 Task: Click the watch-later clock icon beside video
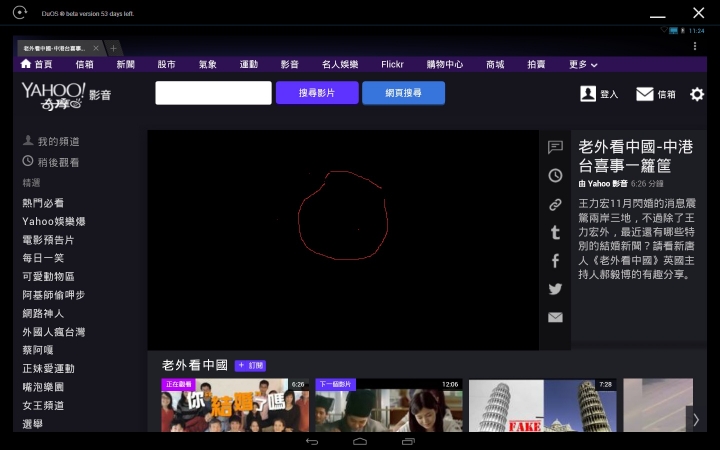pyautogui.click(x=555, y=175)
